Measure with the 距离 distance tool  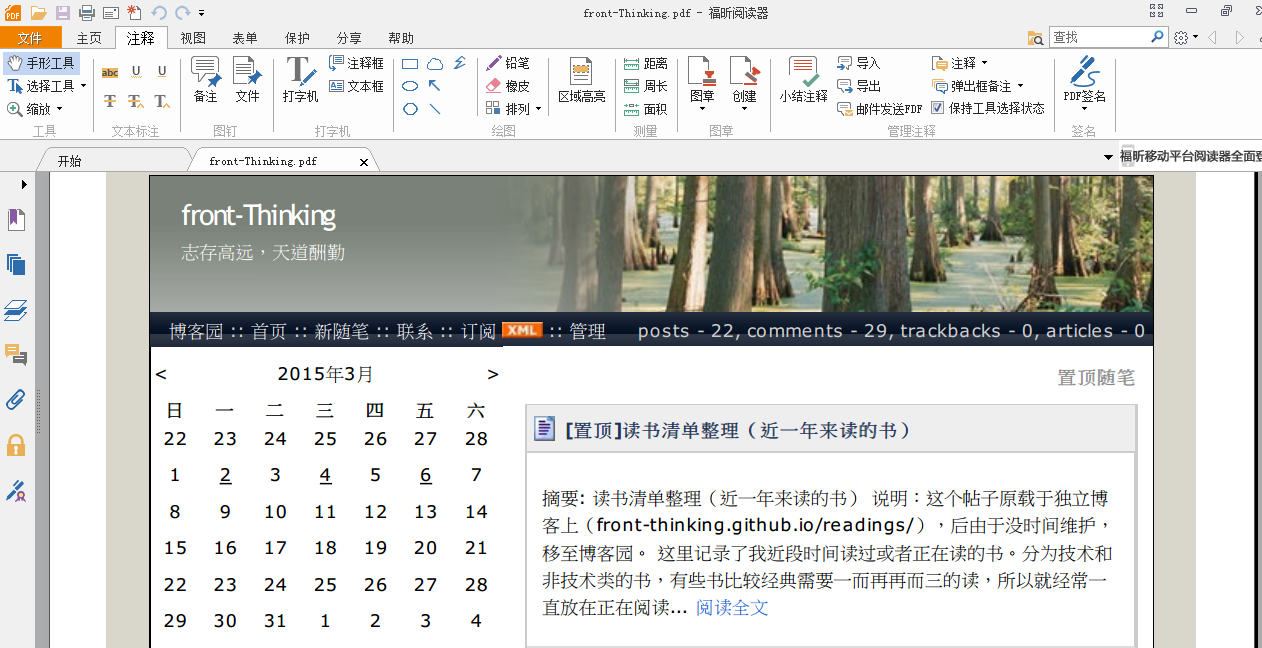645,63
